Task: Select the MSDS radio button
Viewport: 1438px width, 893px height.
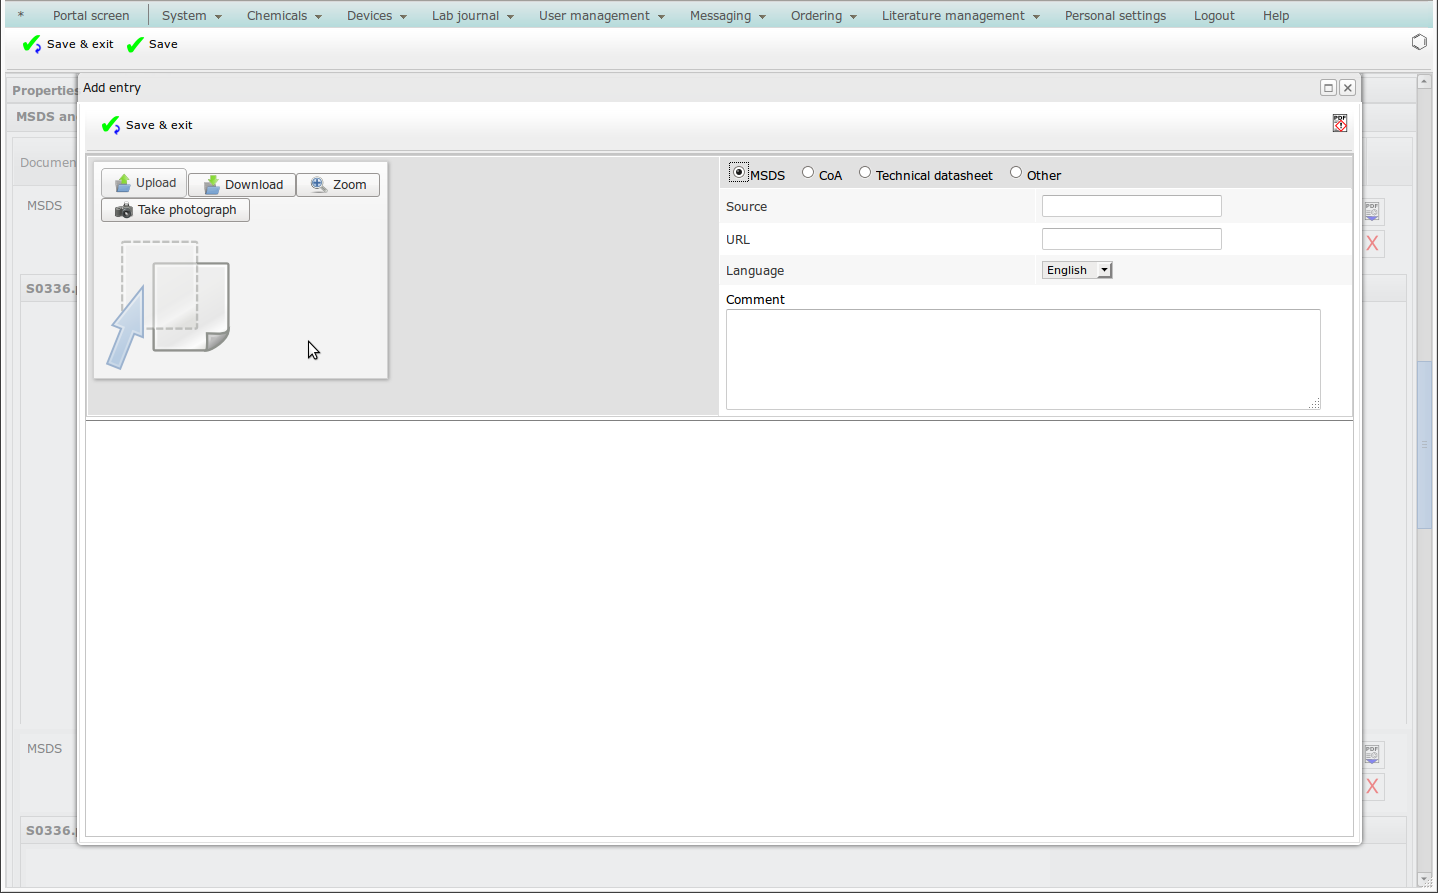Action: click(x=738, y=172)
